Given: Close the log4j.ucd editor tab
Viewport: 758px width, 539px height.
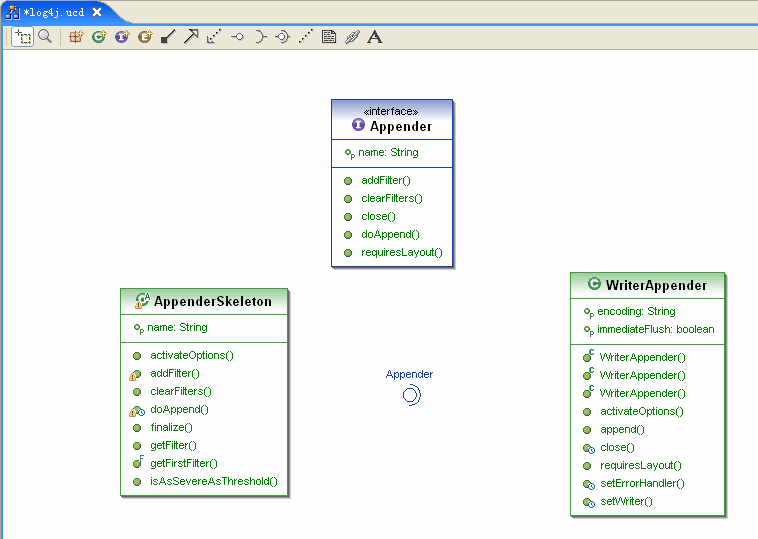Looking at the screenshot, I should pyautogui.click(x=97, y=12).
